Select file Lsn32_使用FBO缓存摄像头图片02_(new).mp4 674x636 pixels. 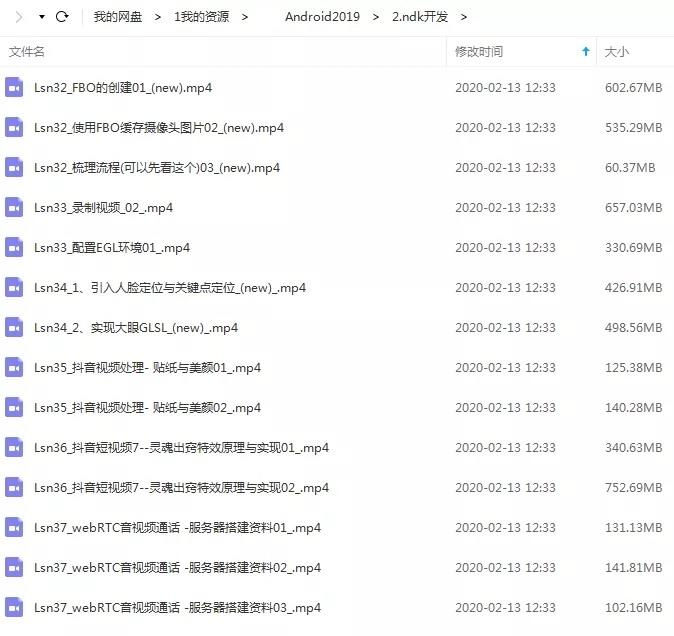click(x=159, y=128)
